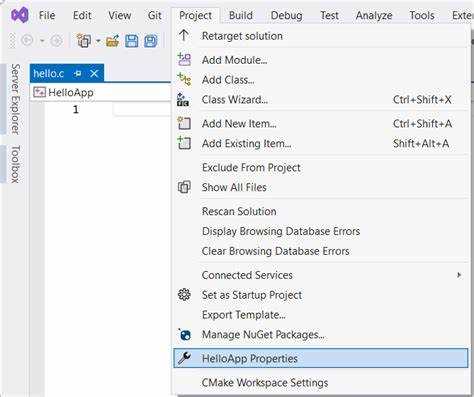Open the Git menu

pos(155,15)
